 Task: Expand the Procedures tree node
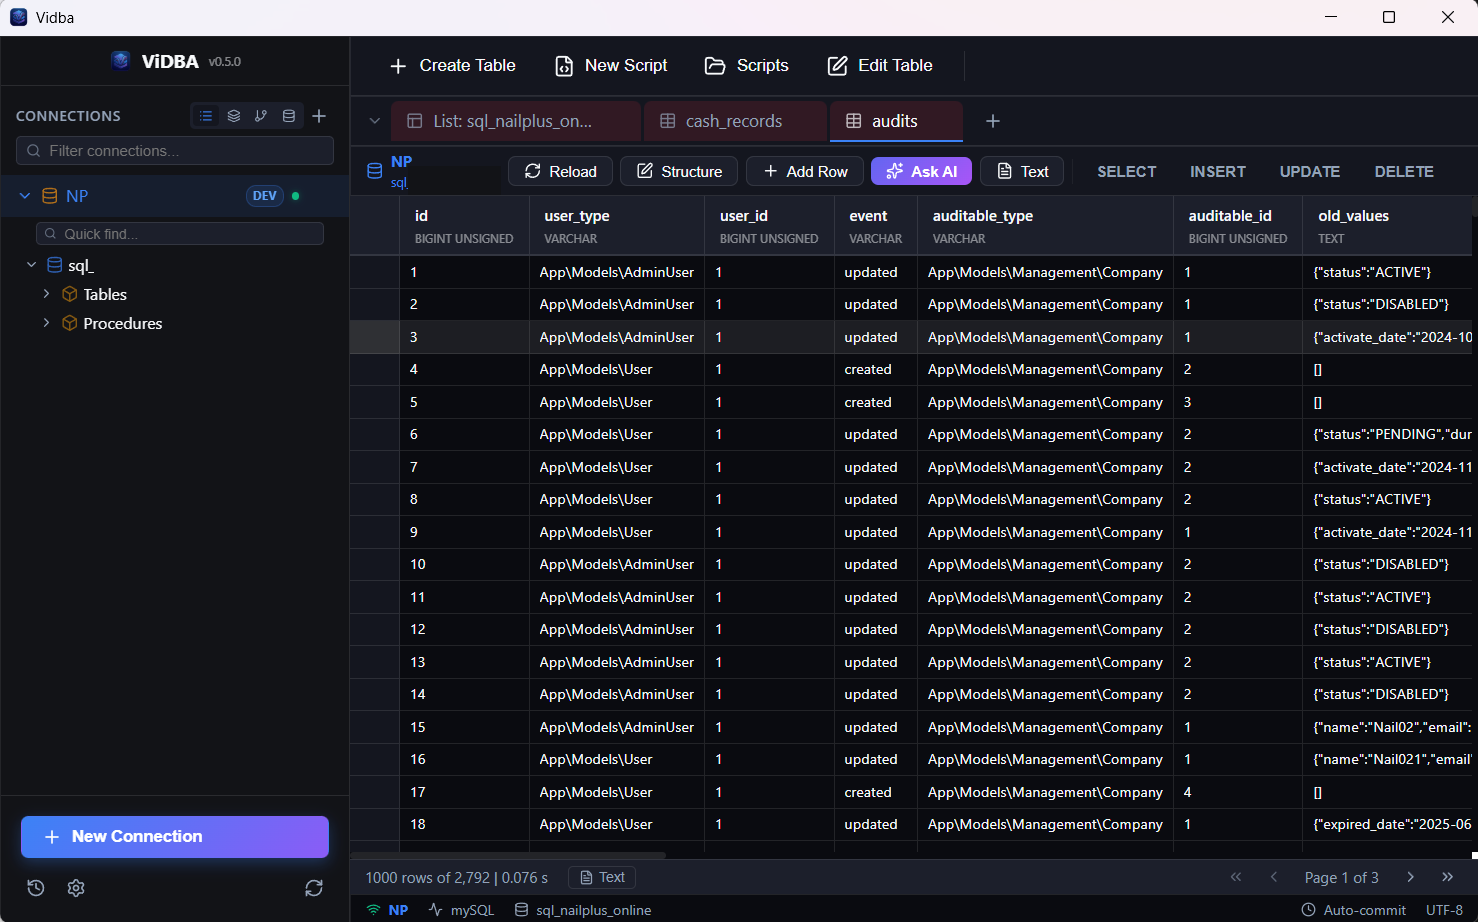coord(46,323)
